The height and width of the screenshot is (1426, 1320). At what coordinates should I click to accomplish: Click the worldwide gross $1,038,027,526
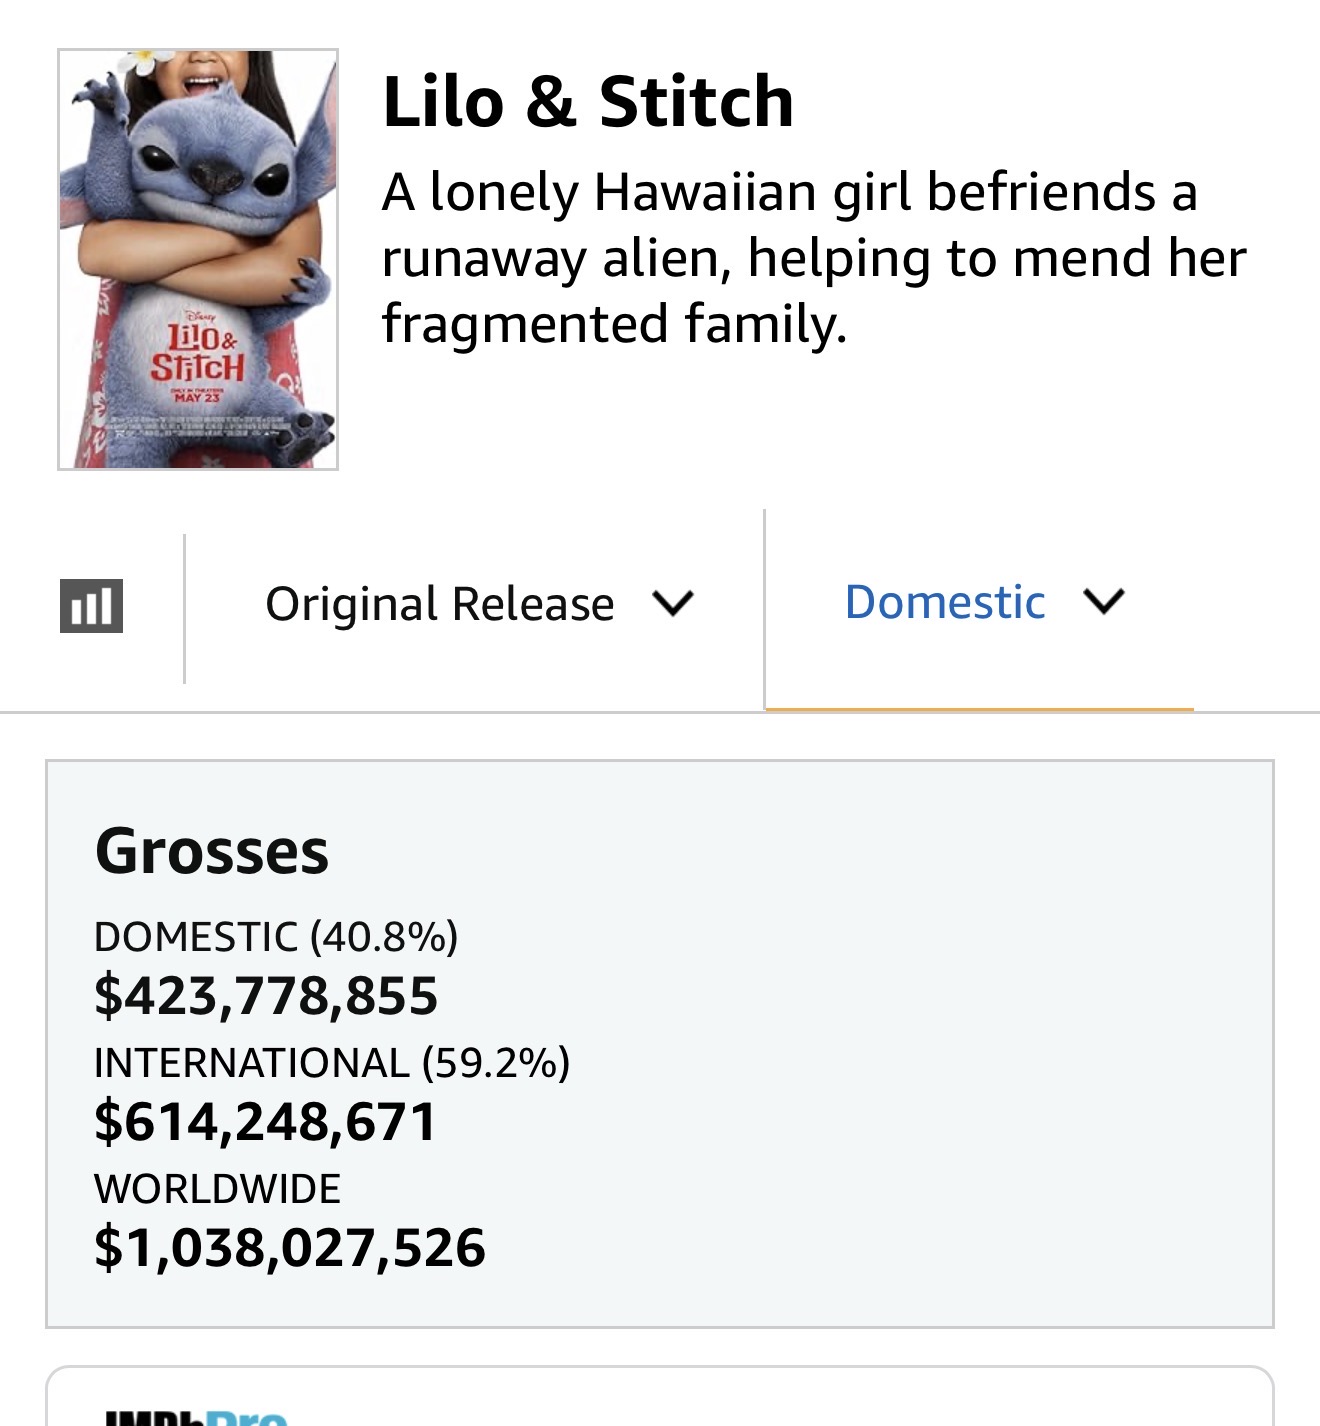pos(289,1248)
